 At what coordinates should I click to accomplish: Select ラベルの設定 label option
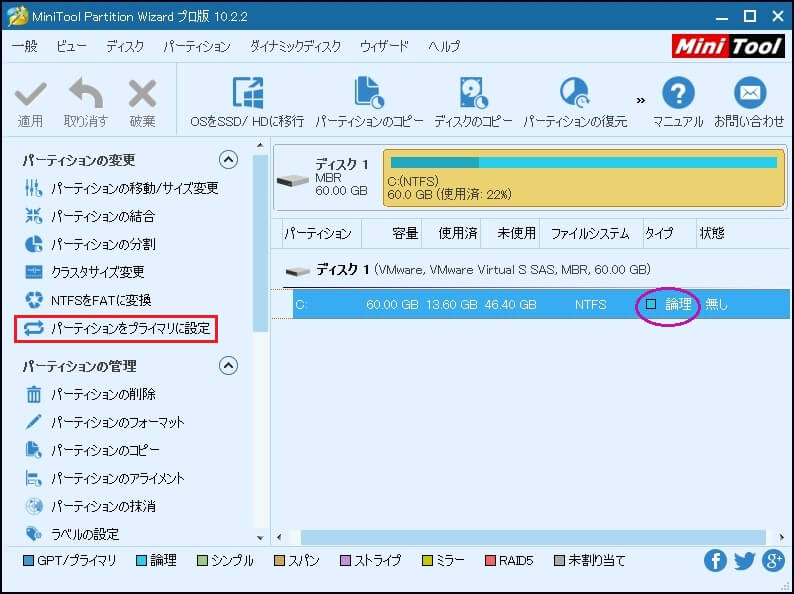(71, 534)
